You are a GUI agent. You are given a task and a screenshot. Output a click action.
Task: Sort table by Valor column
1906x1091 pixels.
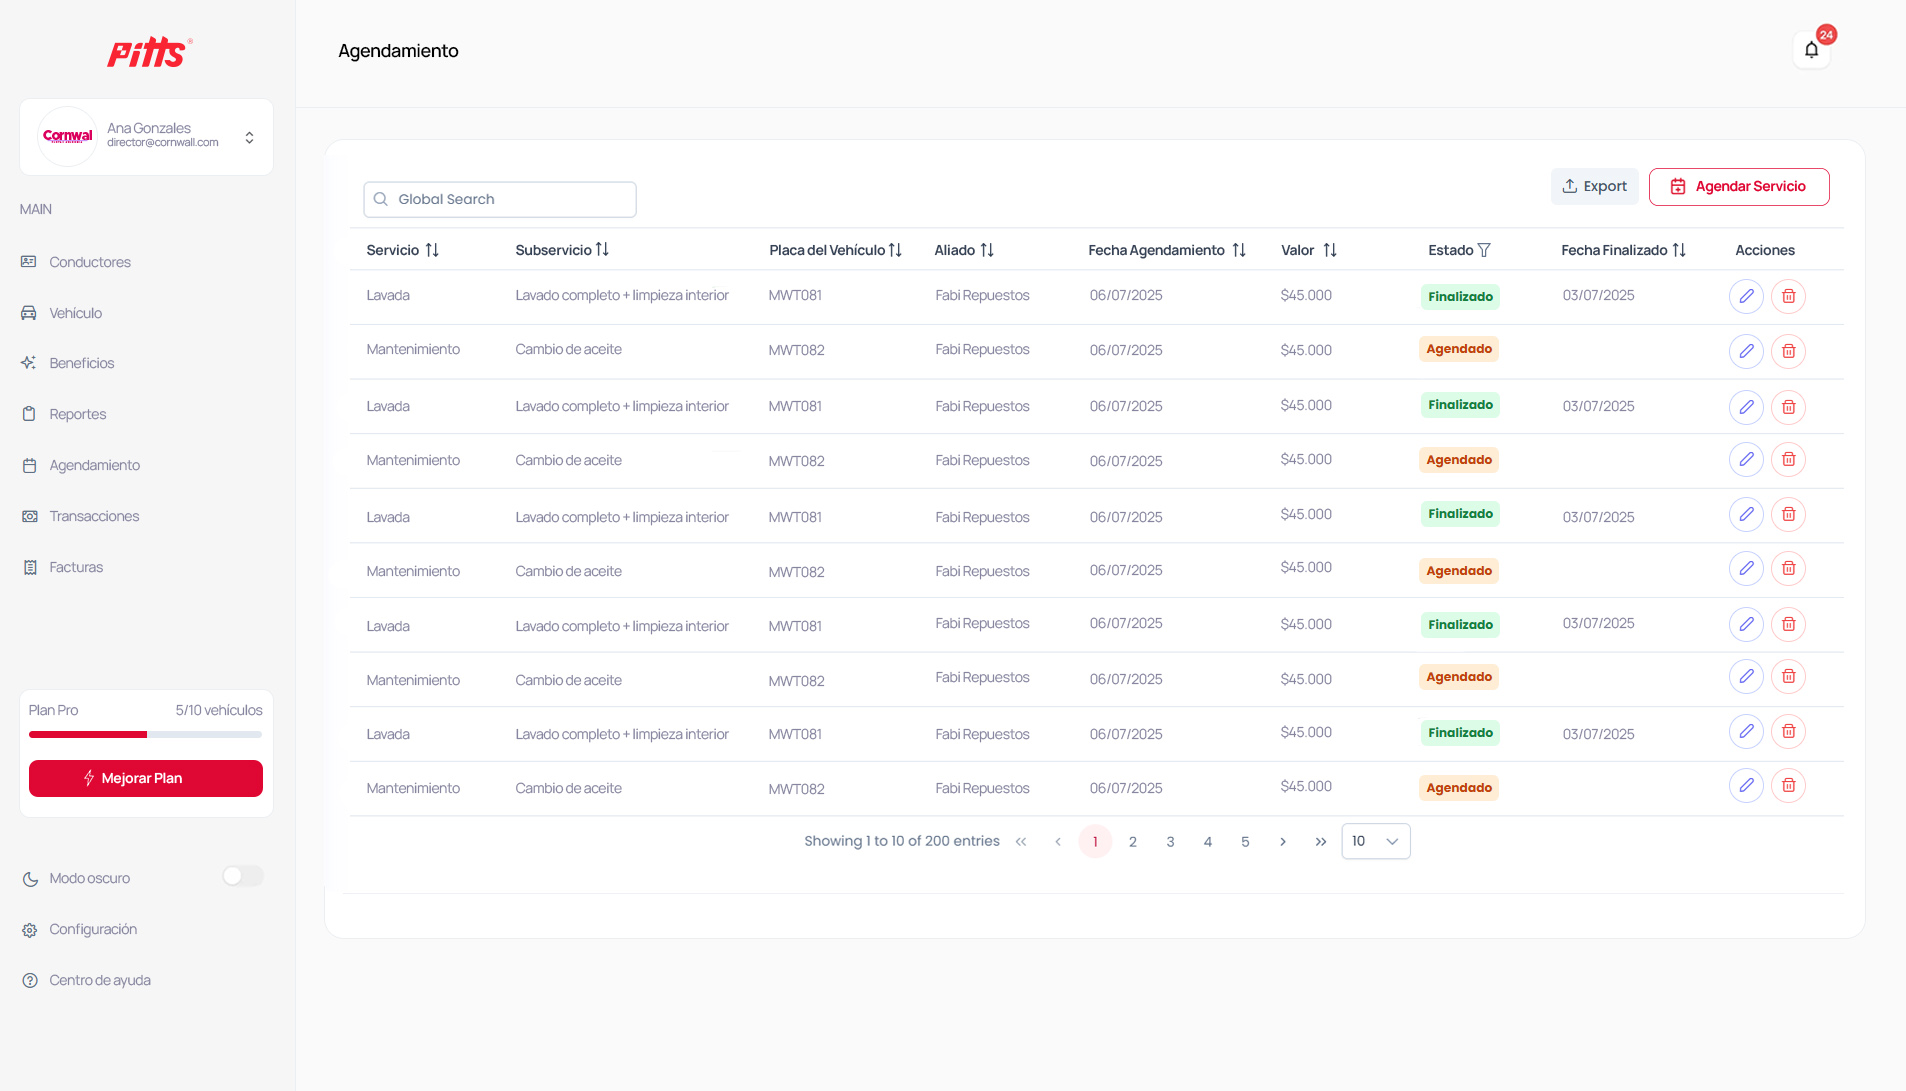pyautogui.click(x=1330, y=250)
